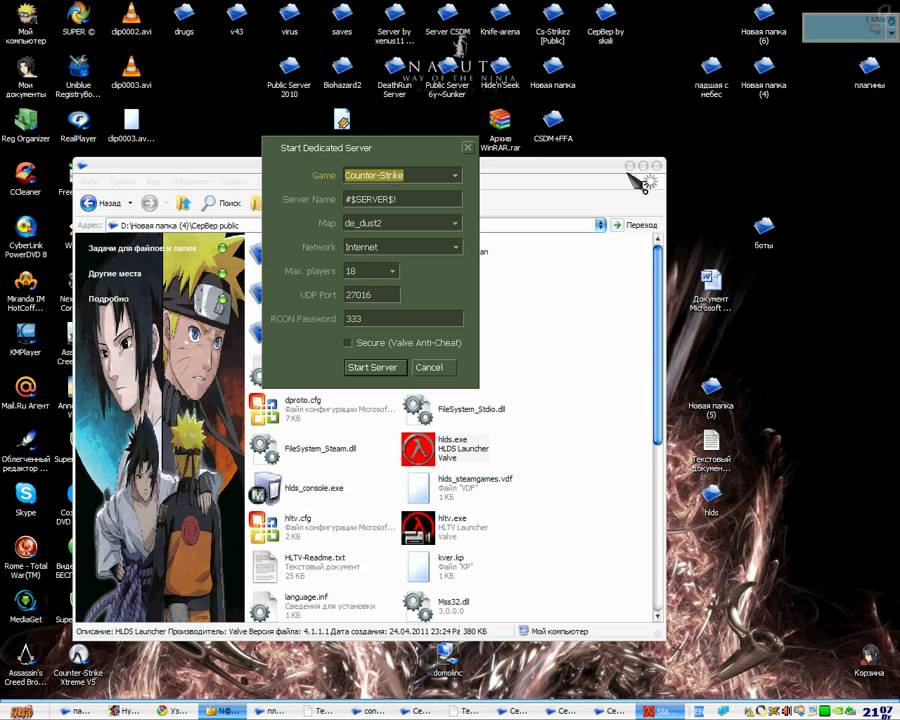Select Rome - Total War desktop icon
Viewport: 900px width, 720px height.
25,557
